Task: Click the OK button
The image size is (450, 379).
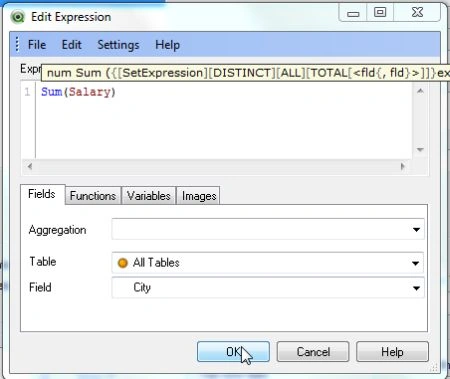Action: pyautogui.click(x=233, y=352)
